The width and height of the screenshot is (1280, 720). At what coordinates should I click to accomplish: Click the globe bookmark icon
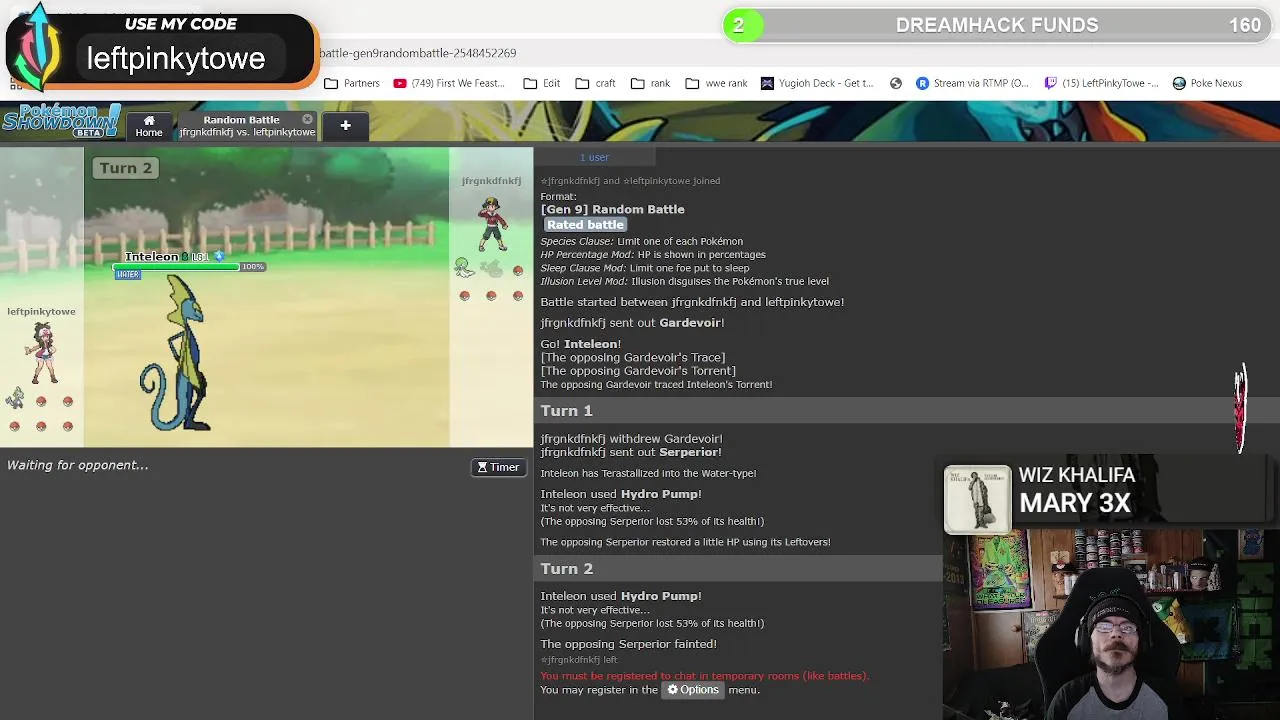[896, 83]
